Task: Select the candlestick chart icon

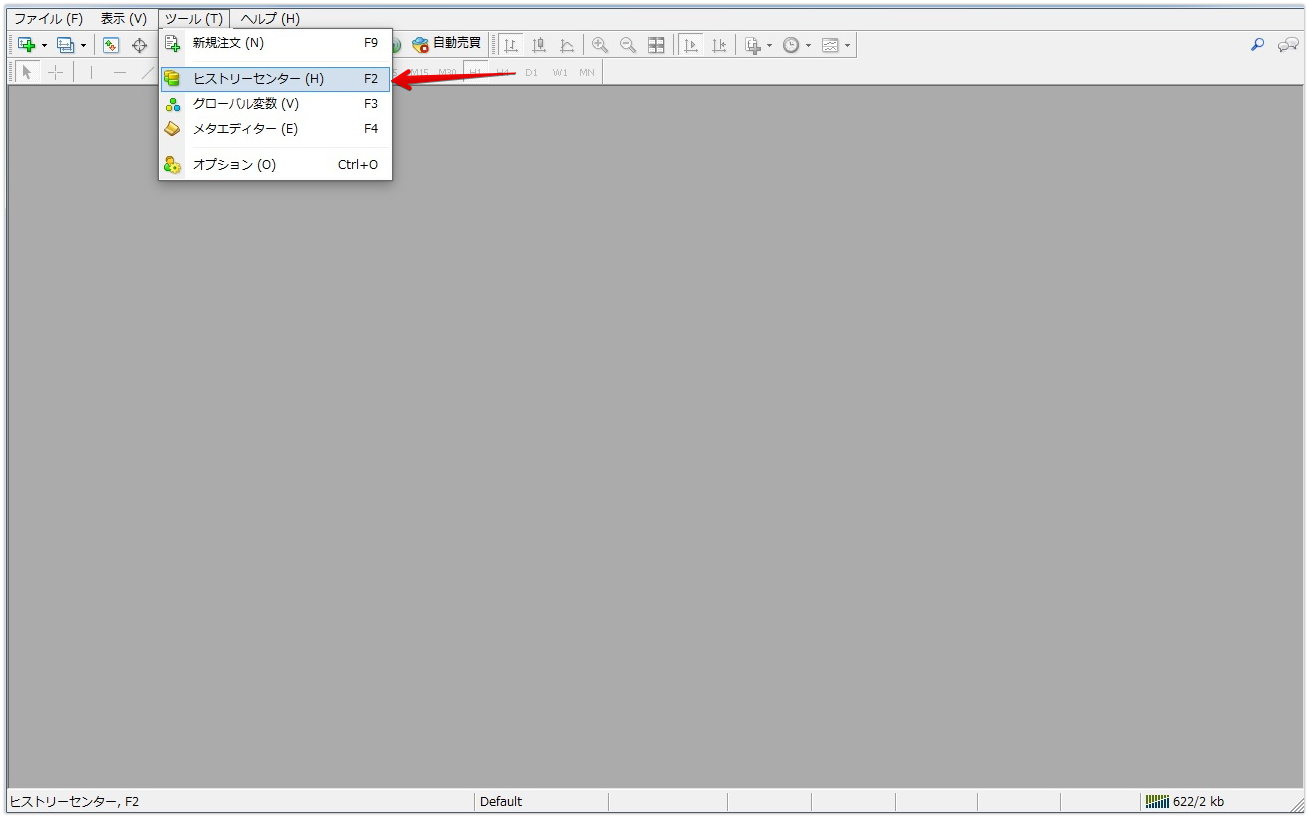Action: click(539, 45)
